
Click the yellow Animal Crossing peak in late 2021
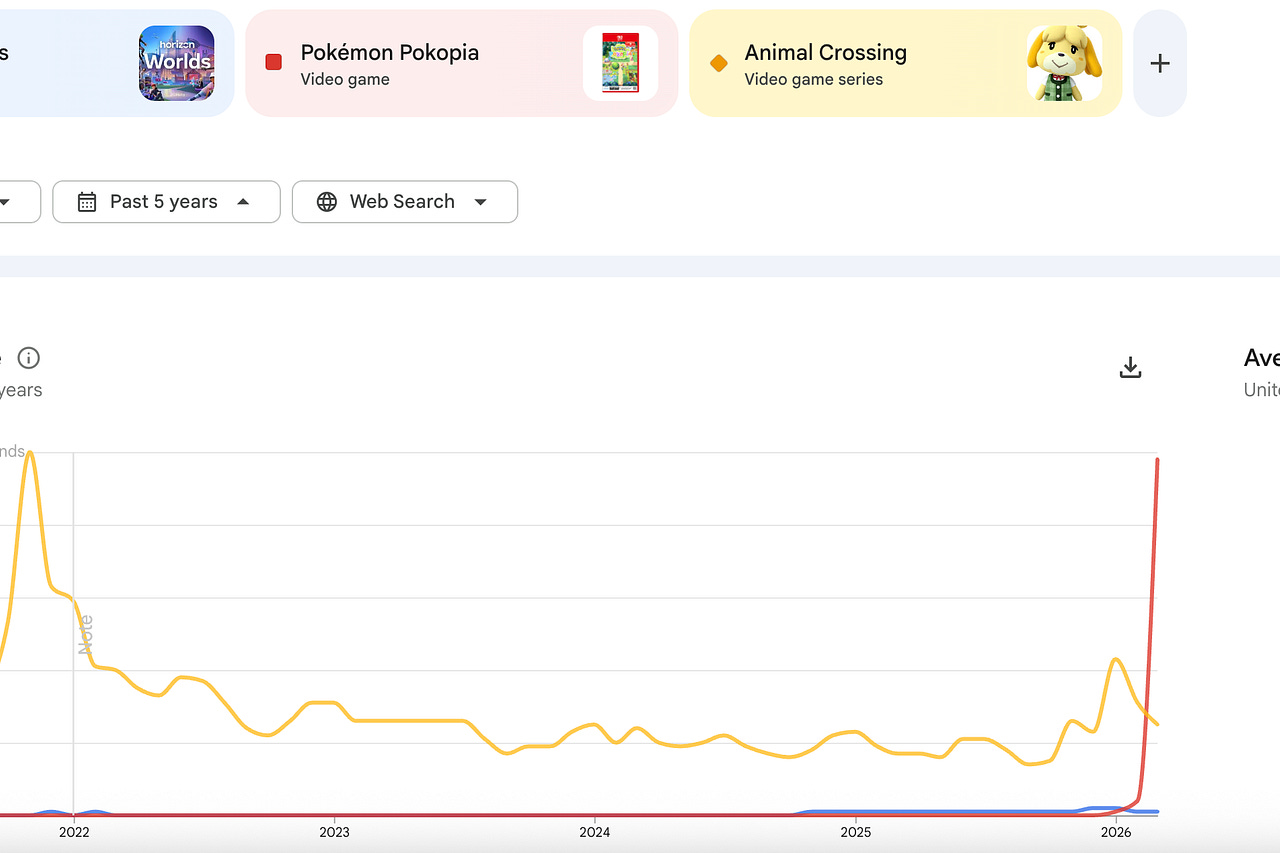click(30, 454)
